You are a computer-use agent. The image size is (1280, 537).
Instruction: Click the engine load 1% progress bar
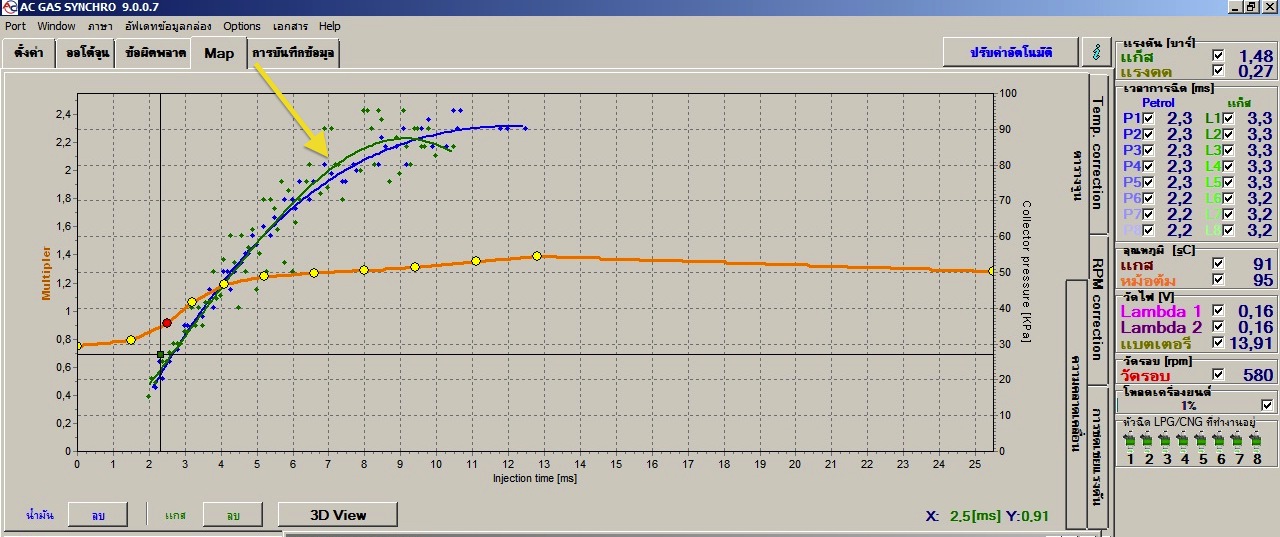1187,405
